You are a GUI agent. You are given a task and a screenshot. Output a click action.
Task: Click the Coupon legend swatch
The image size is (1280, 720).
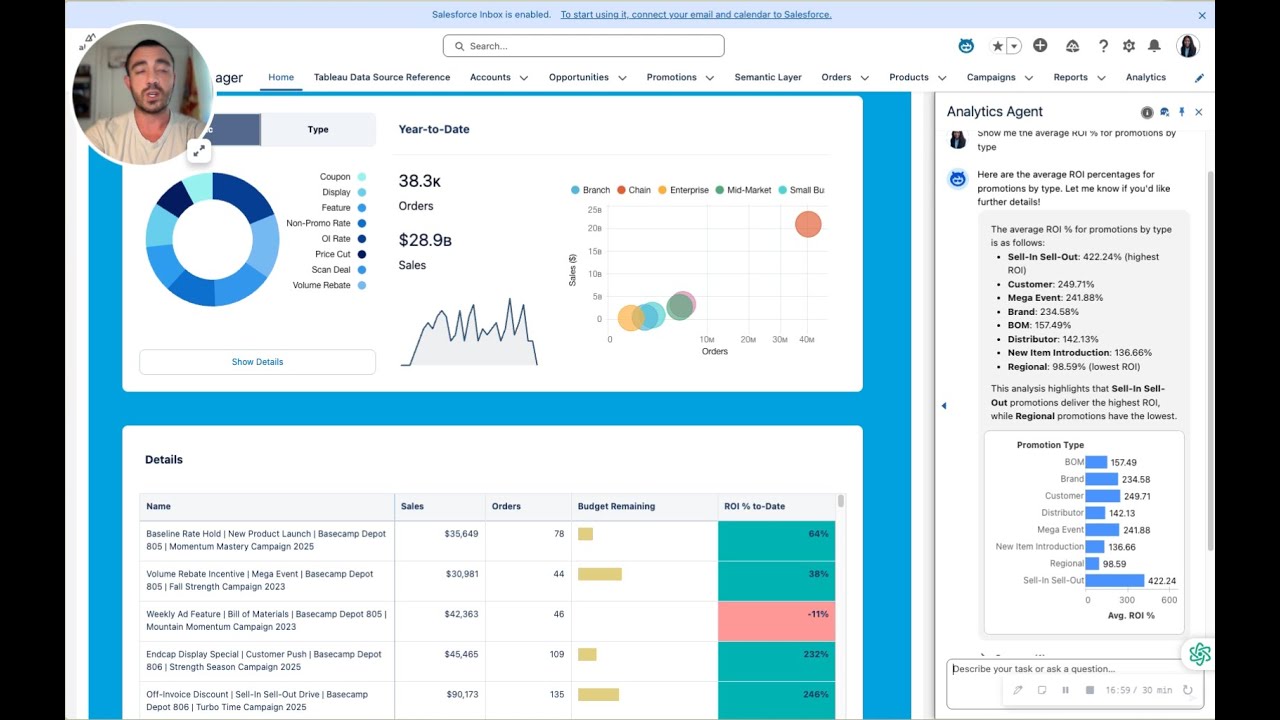[x=361, y=177]
